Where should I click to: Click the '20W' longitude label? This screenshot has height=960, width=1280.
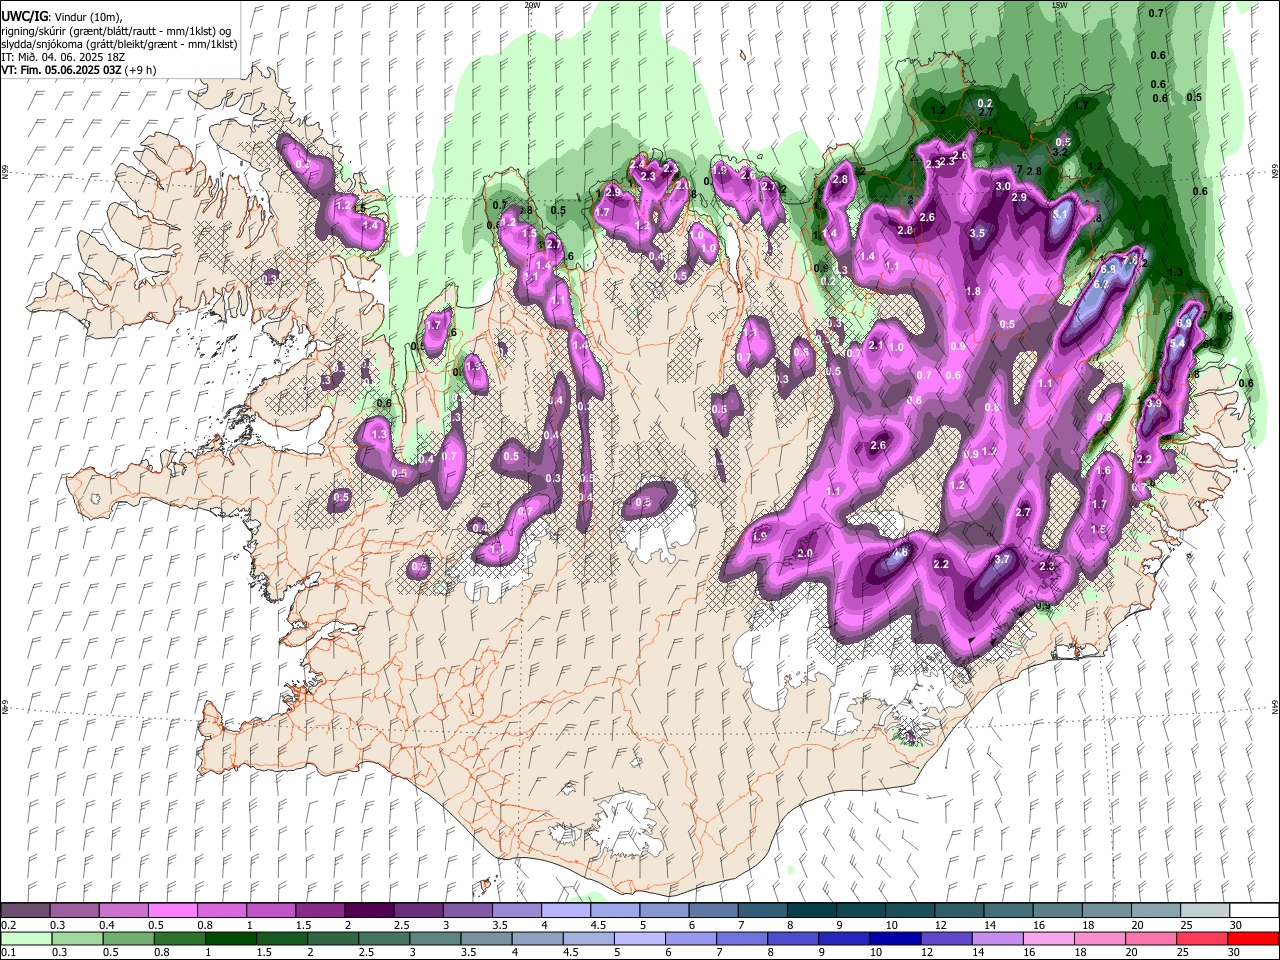pyautogui.click(x=532, y=5)
